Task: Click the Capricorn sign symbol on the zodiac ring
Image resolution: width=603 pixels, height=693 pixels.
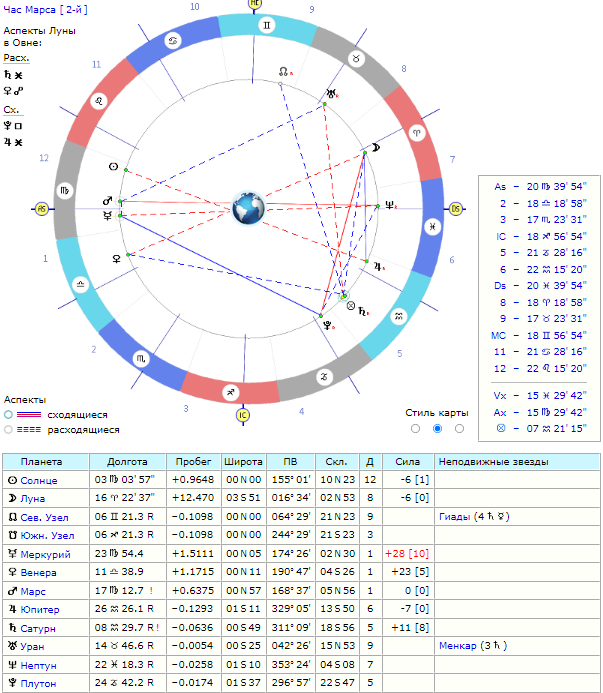Action: point(324,377)
